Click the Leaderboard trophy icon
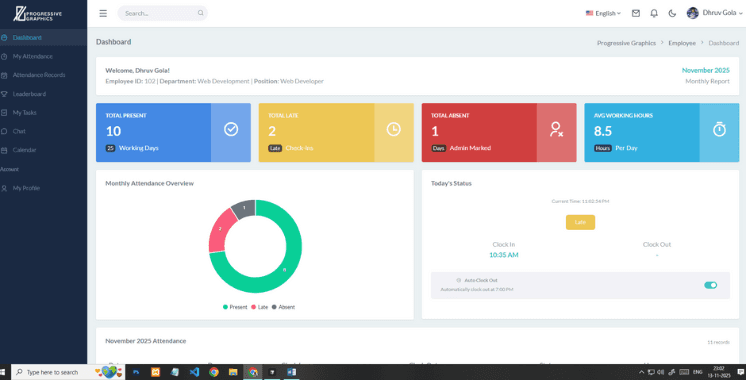Viewport: 746px width, 380px height. pyautogui.click(x=4, y=94)
